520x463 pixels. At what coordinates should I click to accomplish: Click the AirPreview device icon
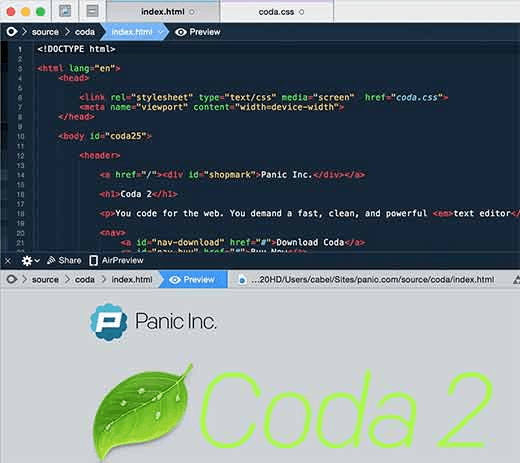[93, 260]
